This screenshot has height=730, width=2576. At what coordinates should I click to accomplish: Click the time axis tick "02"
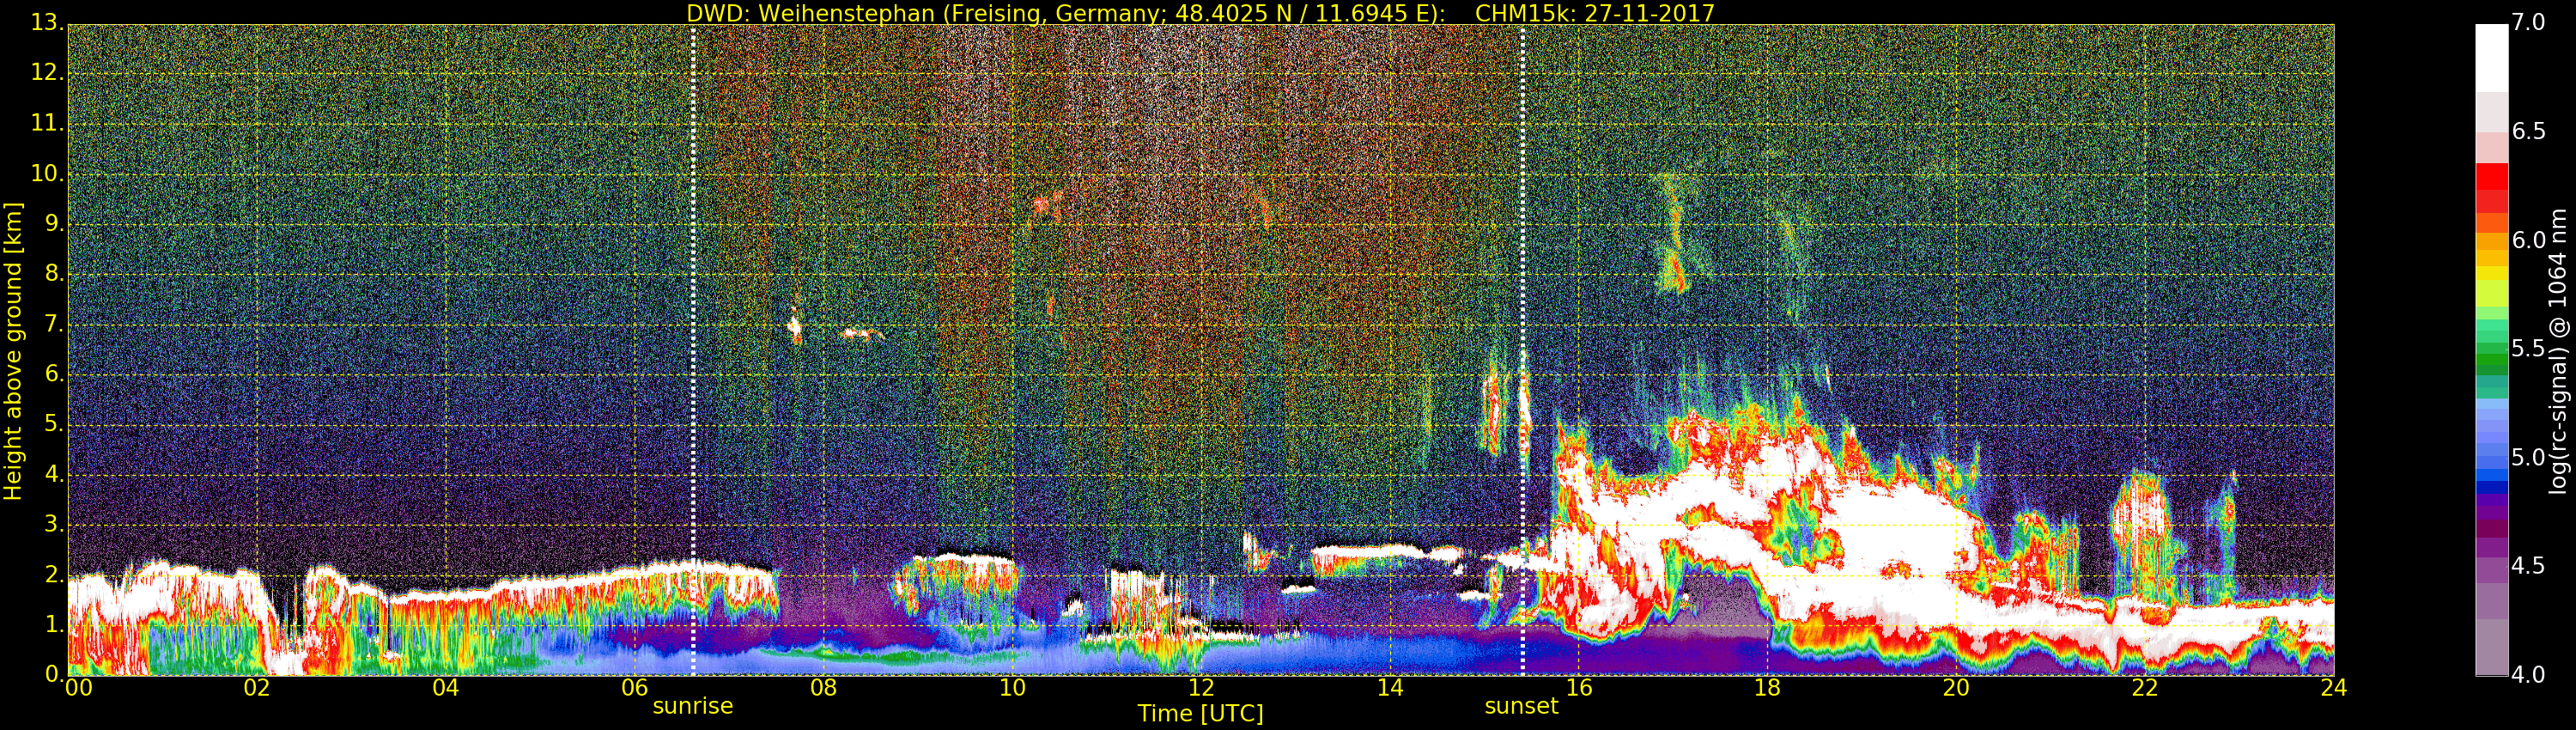point(257,687)
